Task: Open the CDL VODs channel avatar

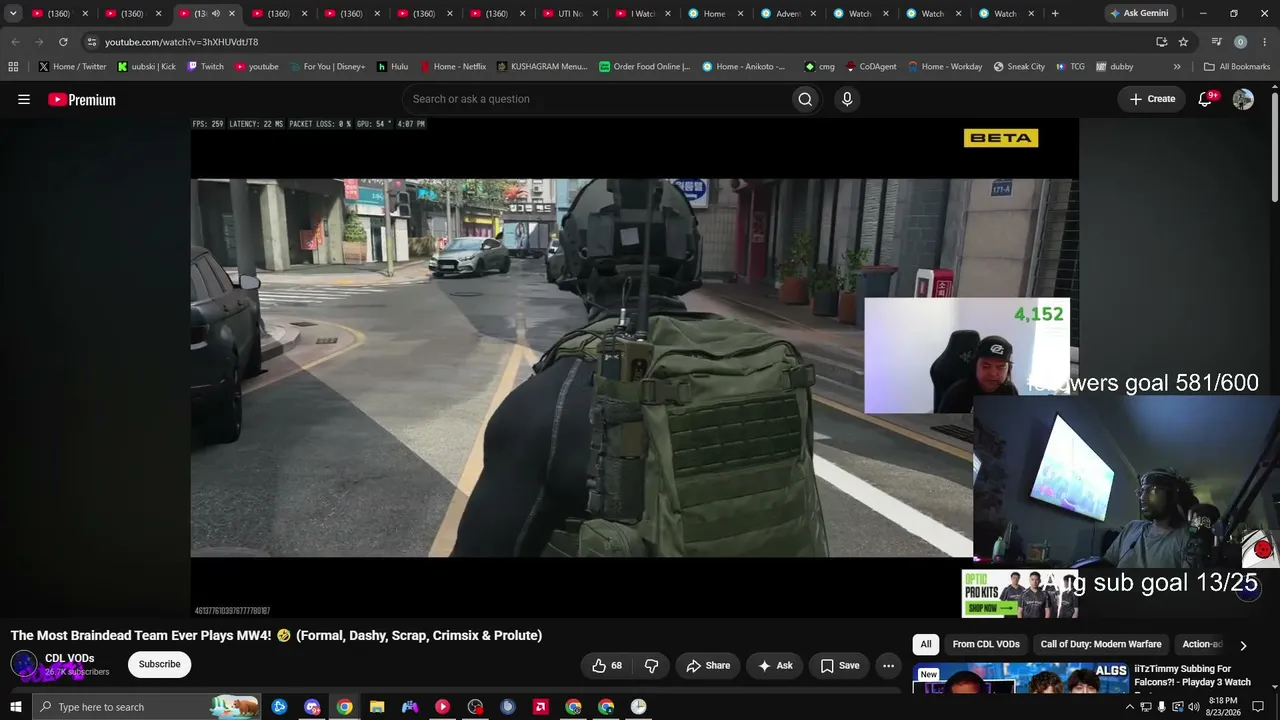Action: [24, 664]
